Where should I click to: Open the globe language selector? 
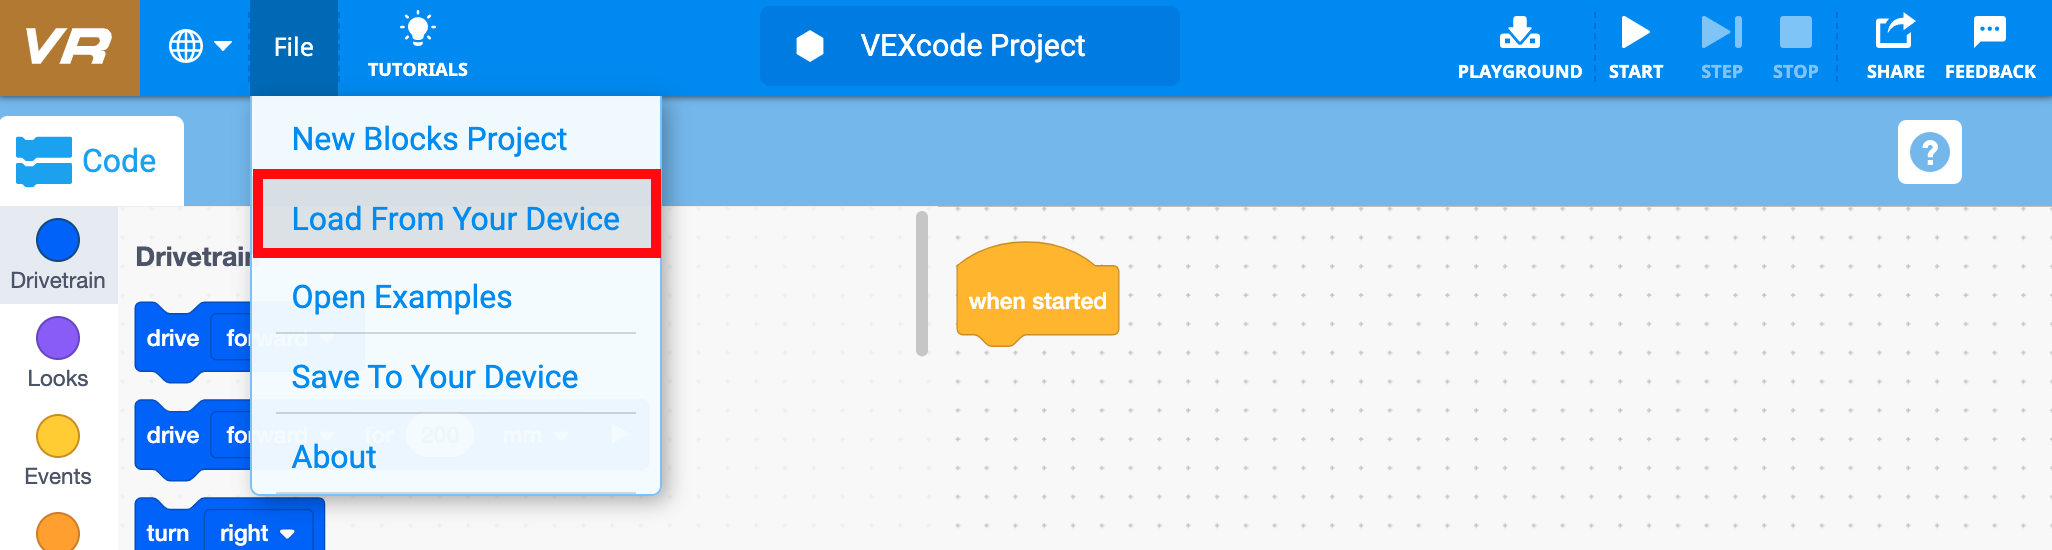point(199,46)
